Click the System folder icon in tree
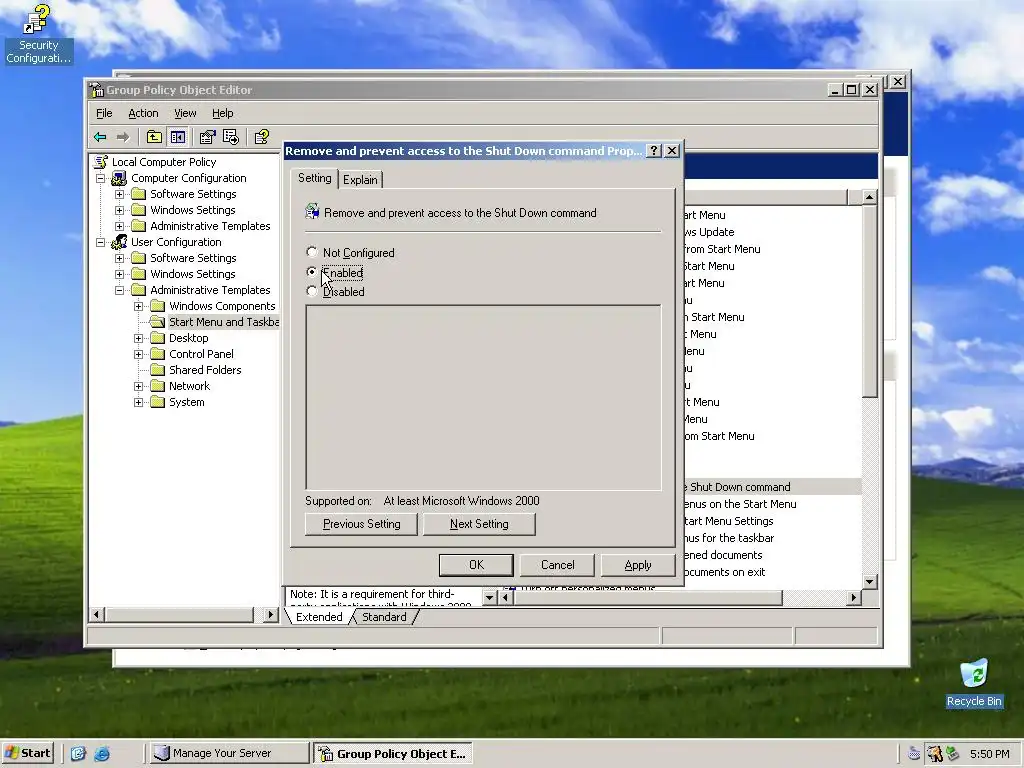Viewport: 1024px width, 768px height. coord(157,402)
